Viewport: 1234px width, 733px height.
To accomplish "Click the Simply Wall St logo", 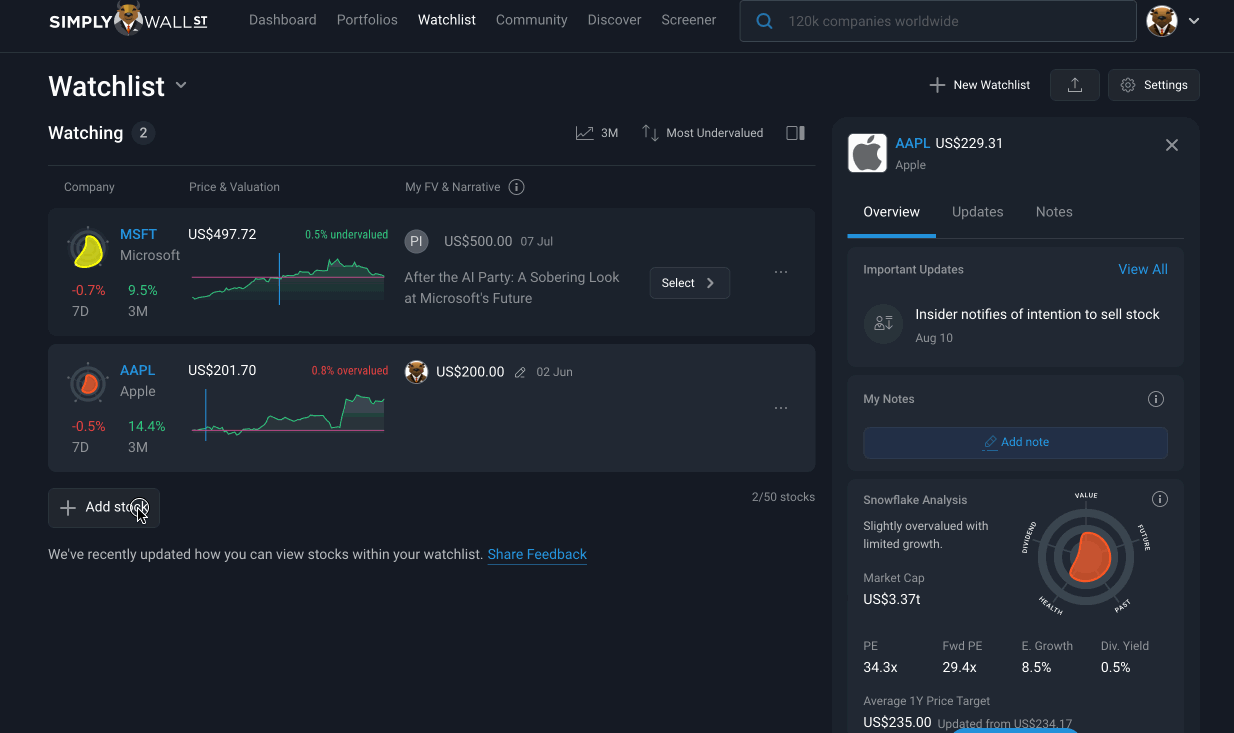I will 128,20.
